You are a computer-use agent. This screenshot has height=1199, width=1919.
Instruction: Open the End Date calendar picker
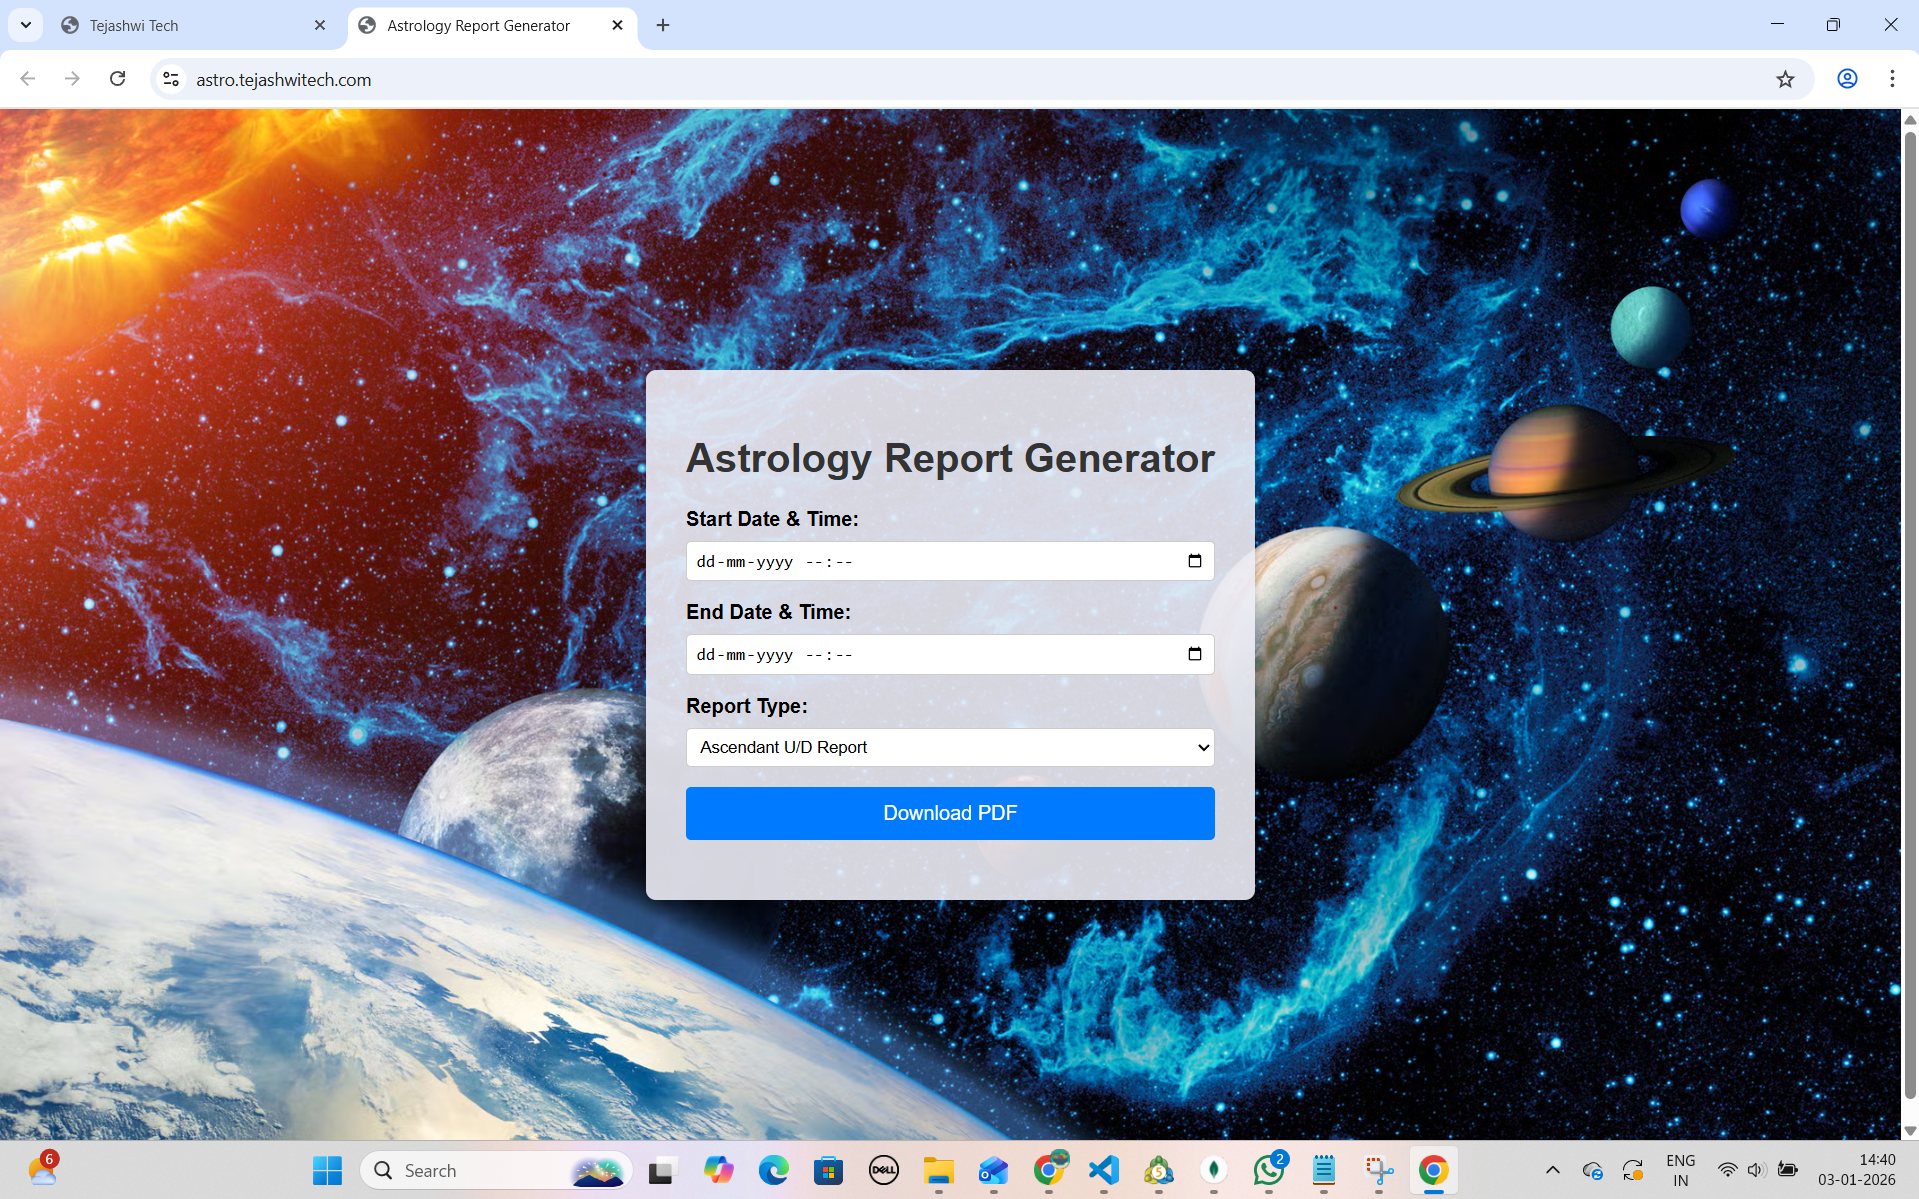[x=1194, y=654]
